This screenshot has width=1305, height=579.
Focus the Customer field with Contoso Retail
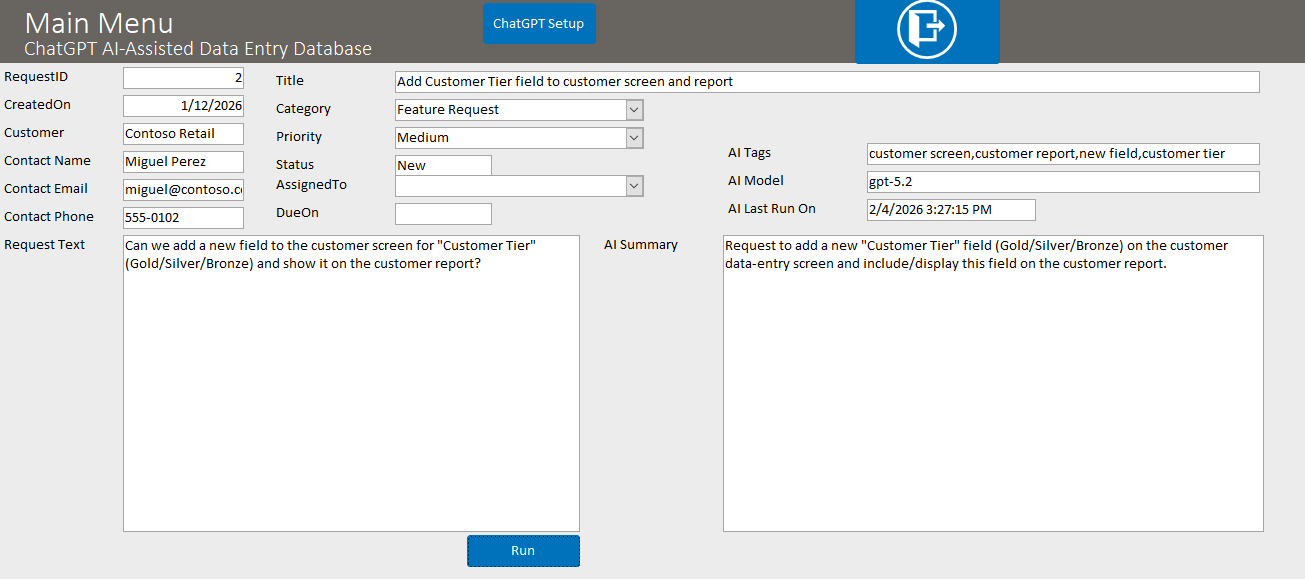[x=183, y=134]
